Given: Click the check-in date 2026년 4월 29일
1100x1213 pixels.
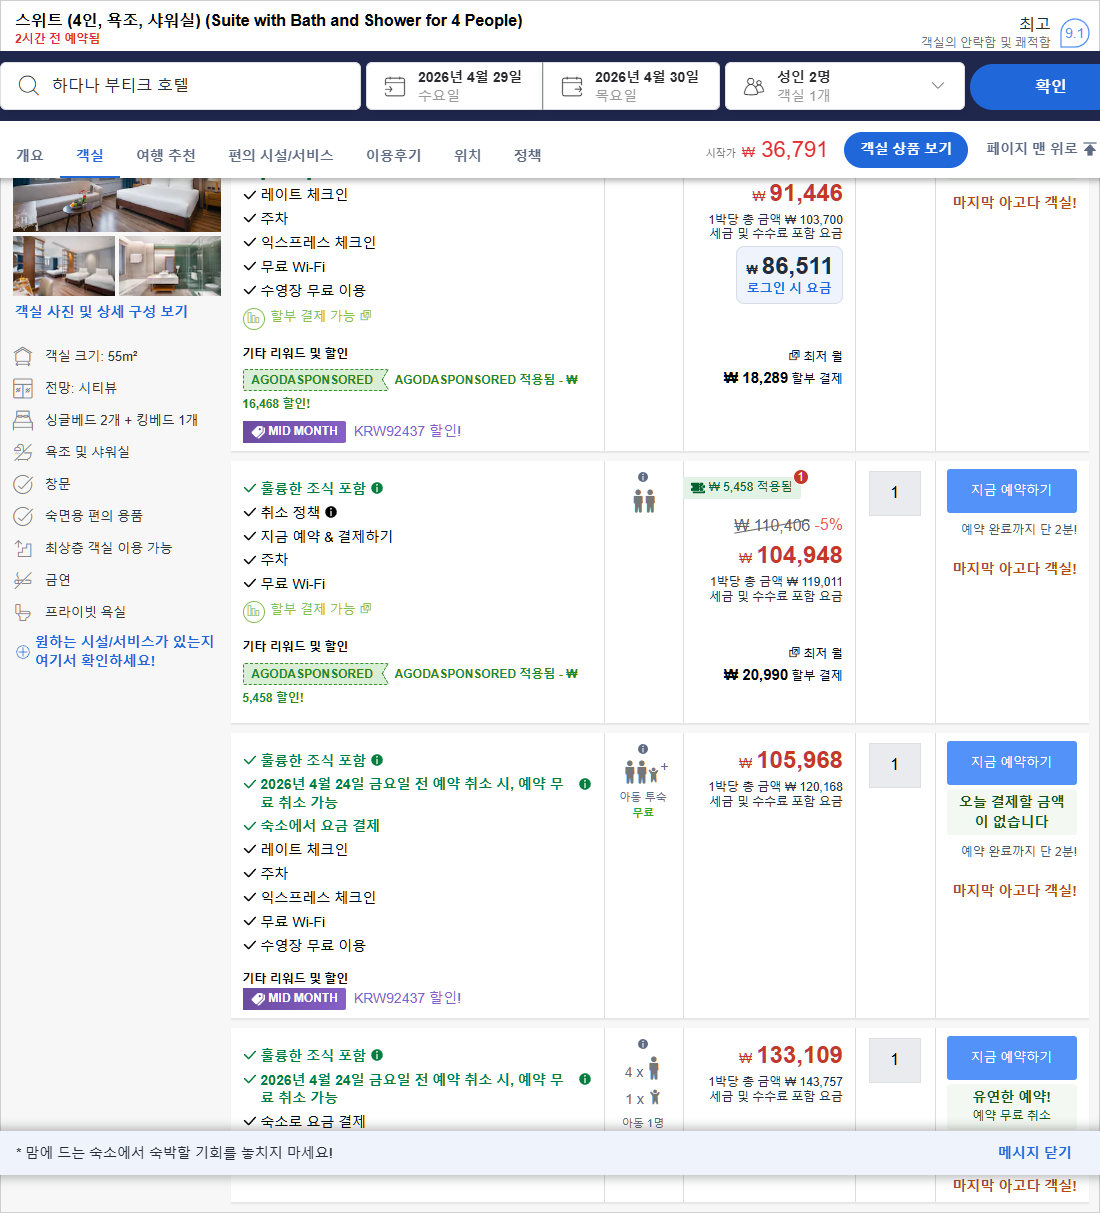Looking at the screenshot, I should tap(454, 86).
